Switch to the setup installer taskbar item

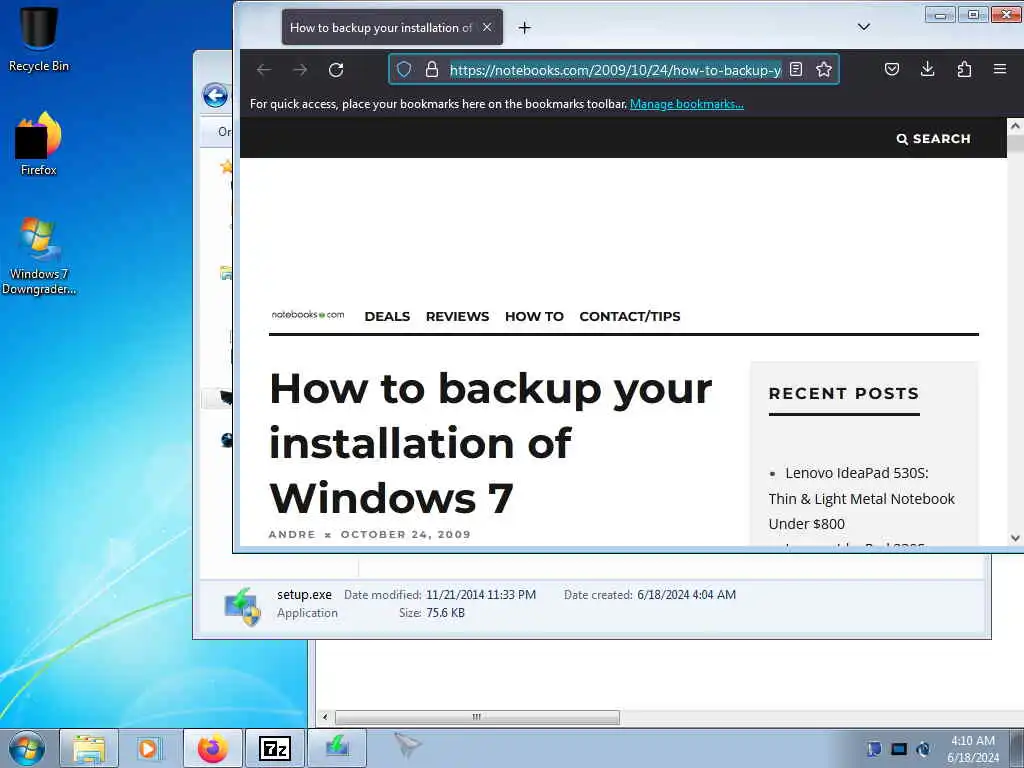click(x=337, y=748)
